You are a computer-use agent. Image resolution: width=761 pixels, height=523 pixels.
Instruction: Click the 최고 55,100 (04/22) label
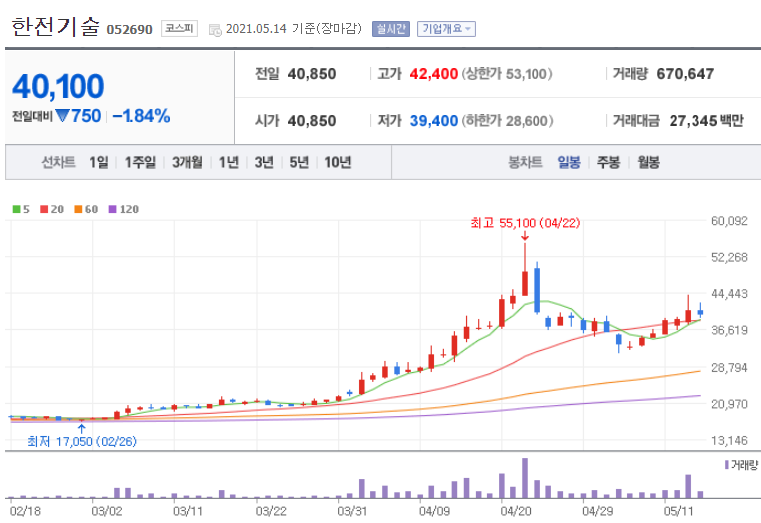(x=525, y=223)
